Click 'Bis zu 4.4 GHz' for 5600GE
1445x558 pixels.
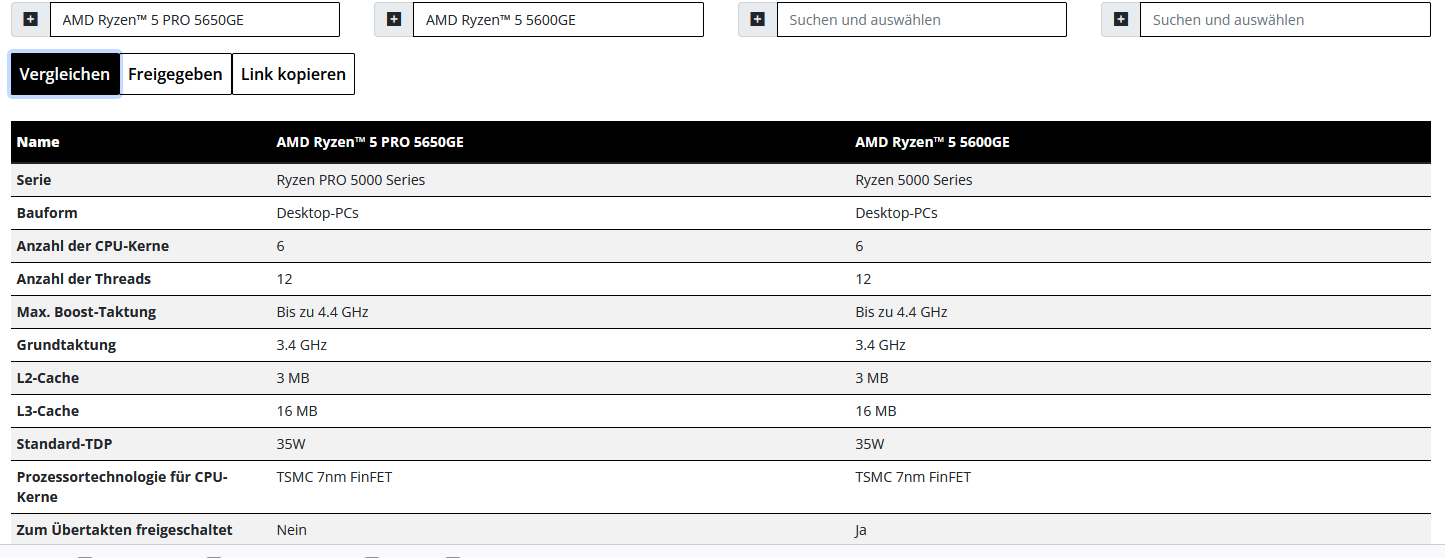902,312
